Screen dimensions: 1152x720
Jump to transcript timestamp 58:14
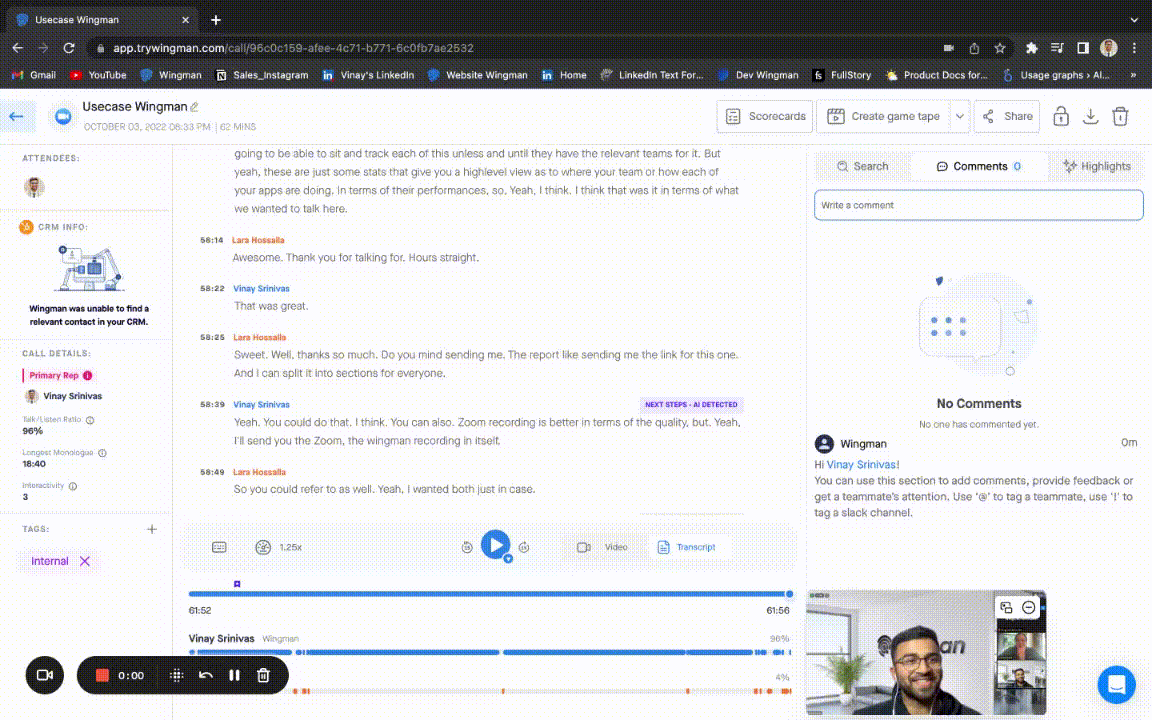[x=212, y=240]
